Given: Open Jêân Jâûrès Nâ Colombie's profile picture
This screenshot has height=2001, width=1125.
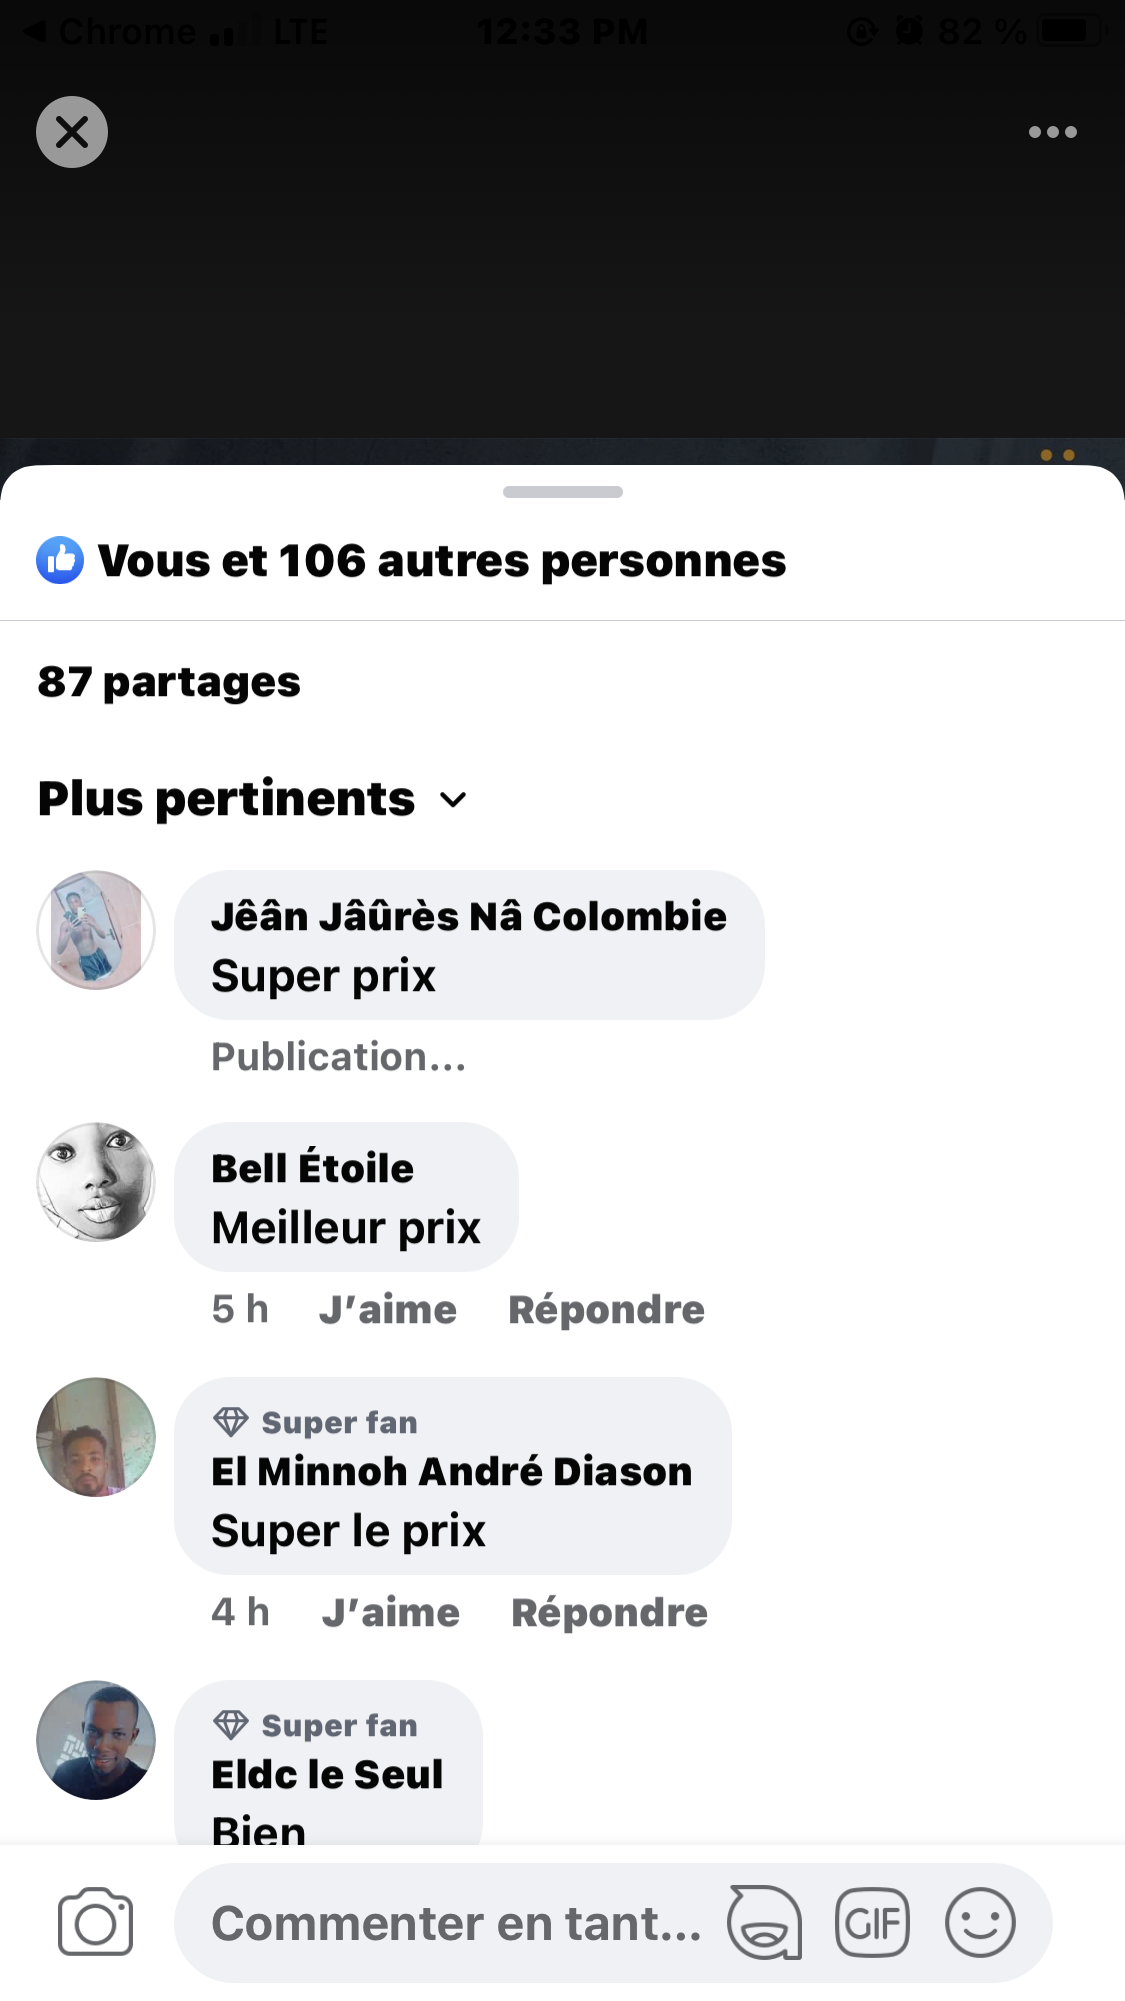Looking at the screenshot, I should pyautogui.click(x=96, y=930).
